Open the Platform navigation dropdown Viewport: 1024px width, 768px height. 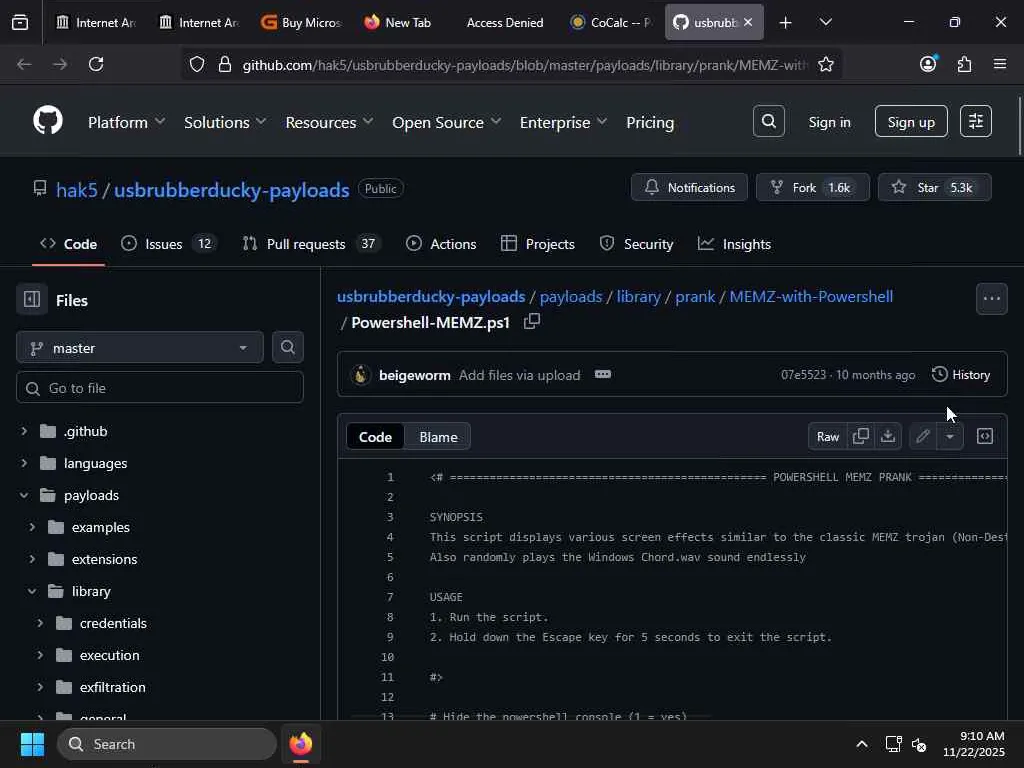pos(126,122)
